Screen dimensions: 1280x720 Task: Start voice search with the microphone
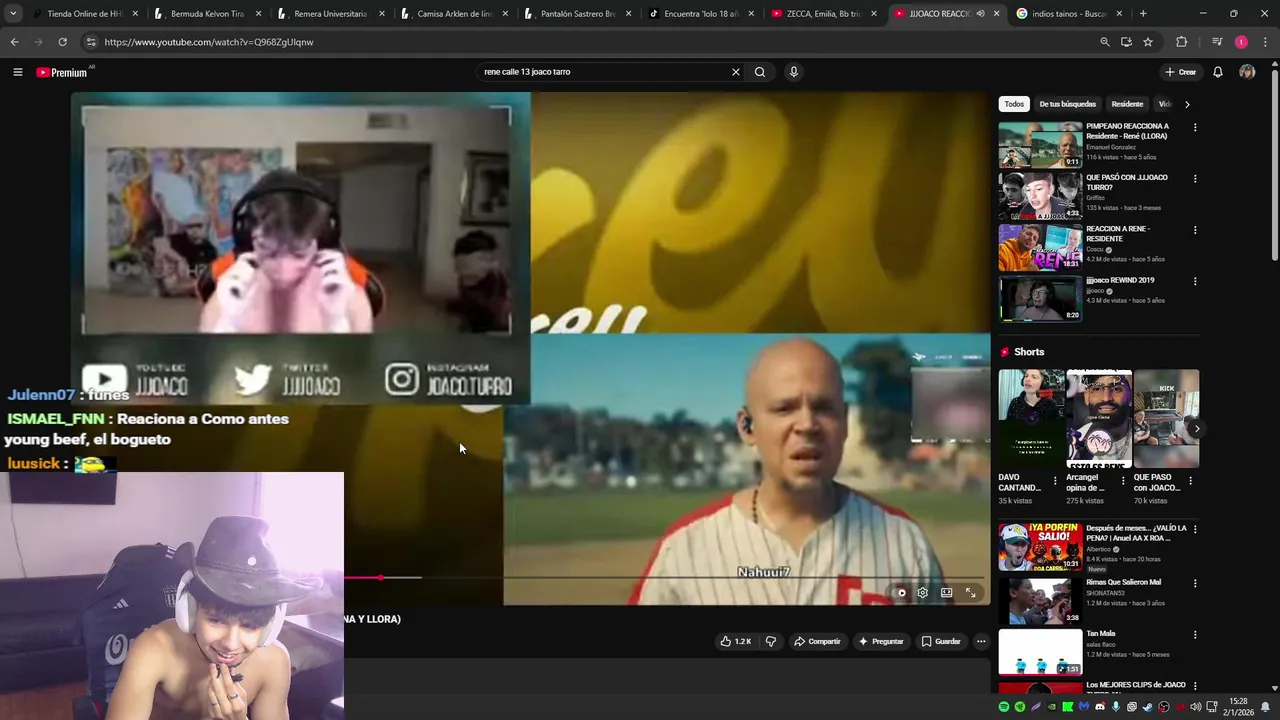click(794, 72)
